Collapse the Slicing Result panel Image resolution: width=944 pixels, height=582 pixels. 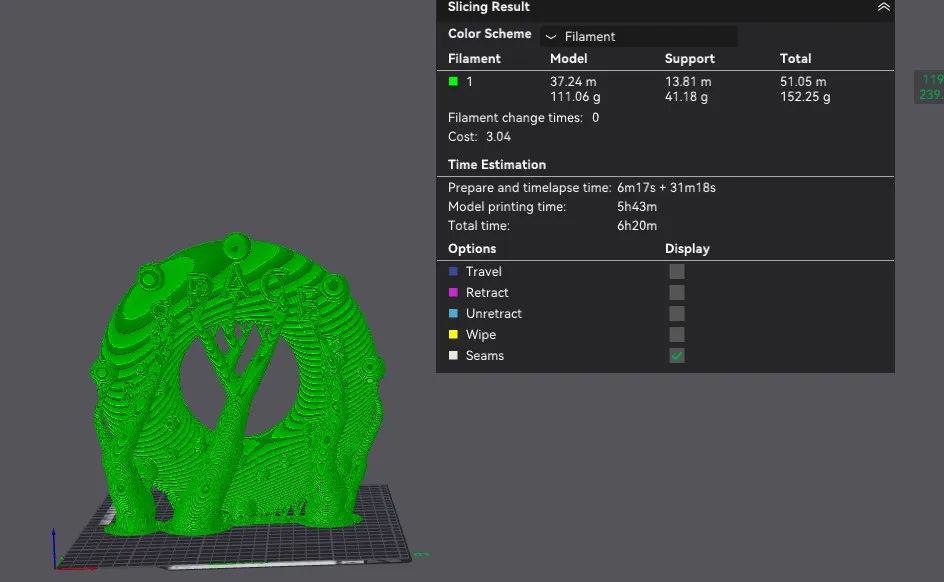pyautogui.click(x=883, y=7)
